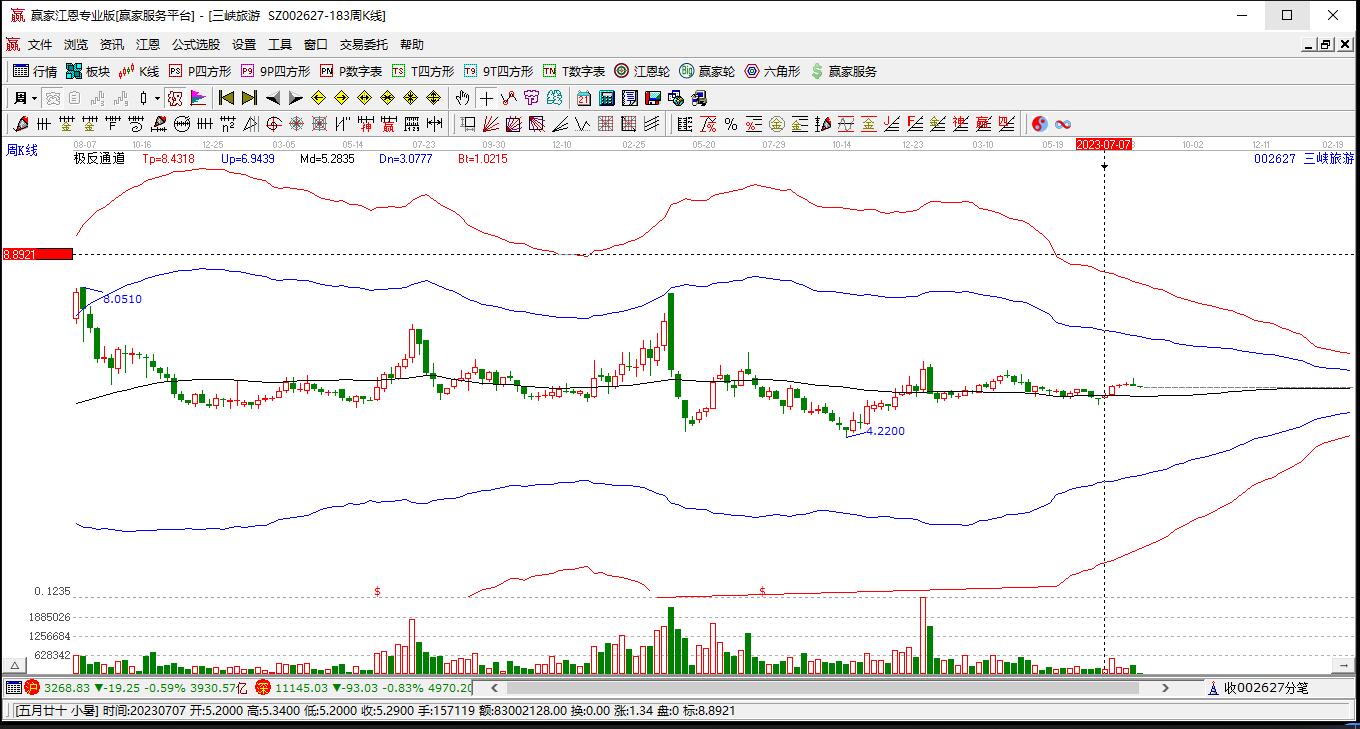This screenshot has width=1360, height=729.
Task: Open the 赢家轮 wheel tool
Action: coord(707,71)
